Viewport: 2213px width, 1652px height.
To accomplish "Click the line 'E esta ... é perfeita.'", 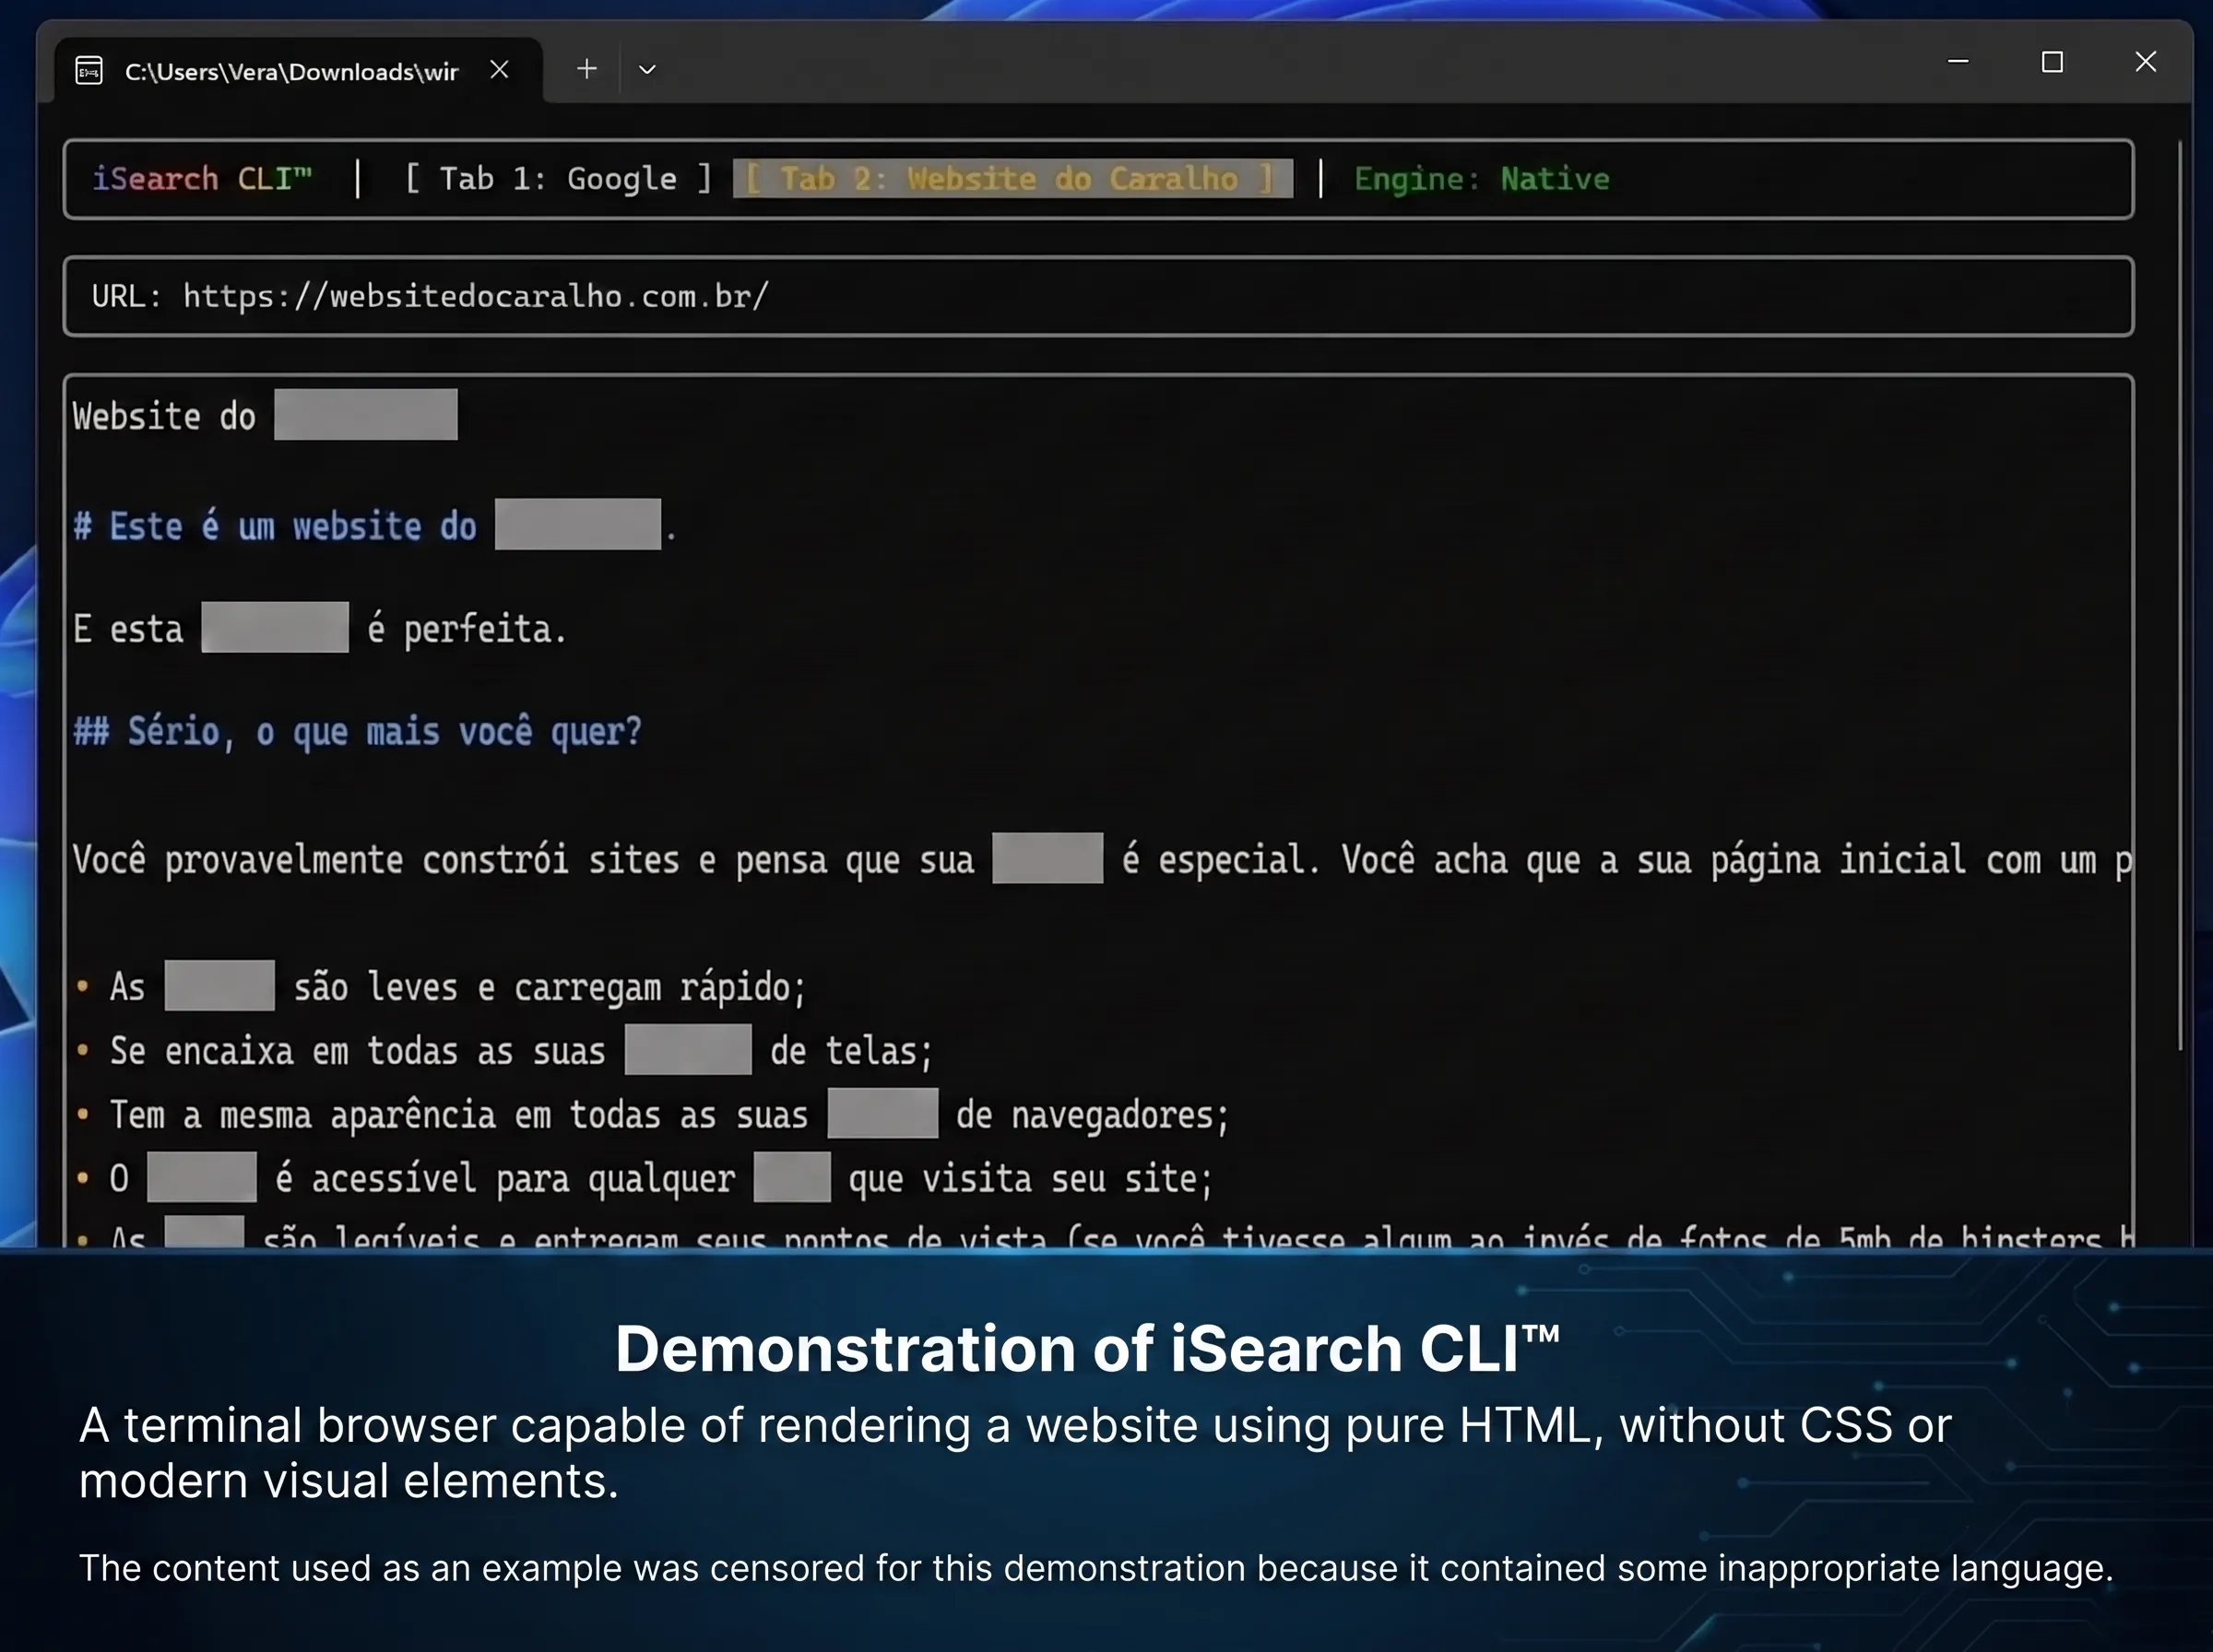I will (x=320, y=628).
